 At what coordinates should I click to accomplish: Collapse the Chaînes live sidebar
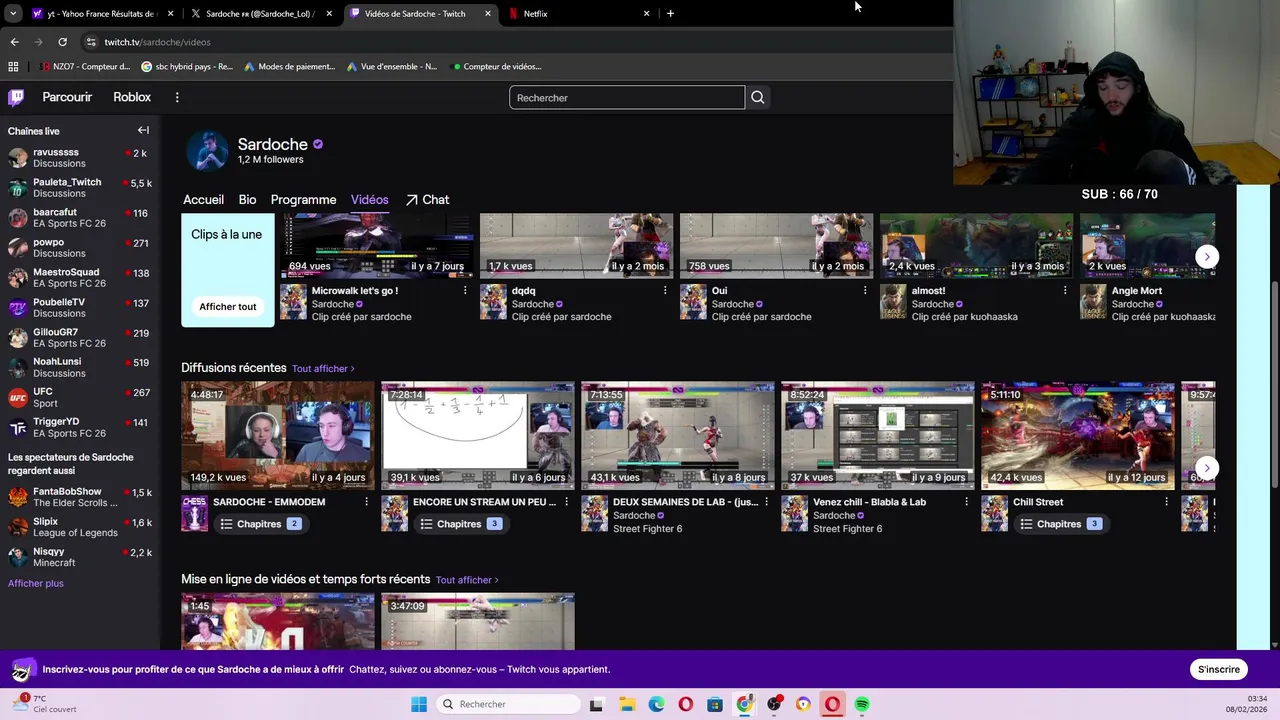click(143, 130)
